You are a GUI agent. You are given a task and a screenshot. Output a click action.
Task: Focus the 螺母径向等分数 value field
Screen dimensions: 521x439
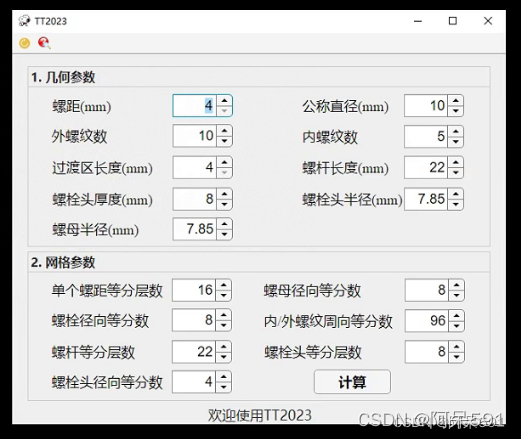pyautogui.click(x=427, y=290)
